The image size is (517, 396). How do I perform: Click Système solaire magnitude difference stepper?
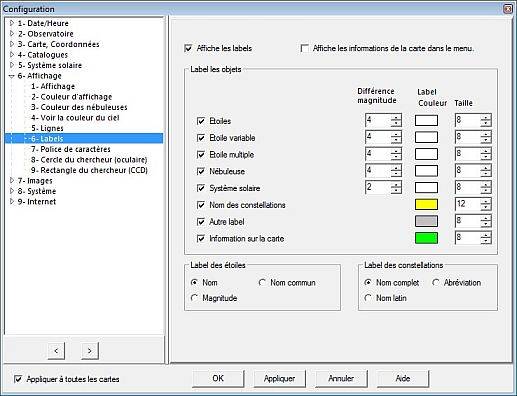tap(396, 187)
